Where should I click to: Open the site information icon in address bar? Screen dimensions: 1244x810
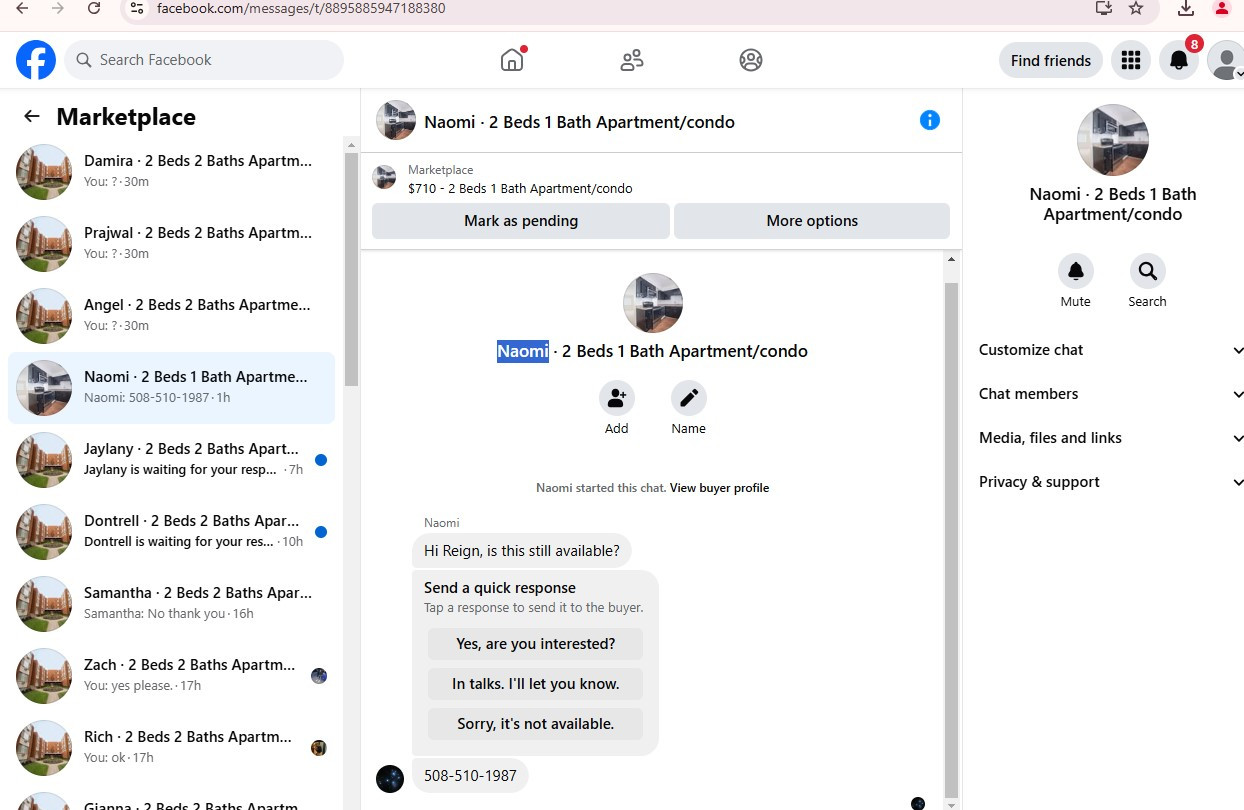pos(138,8)
